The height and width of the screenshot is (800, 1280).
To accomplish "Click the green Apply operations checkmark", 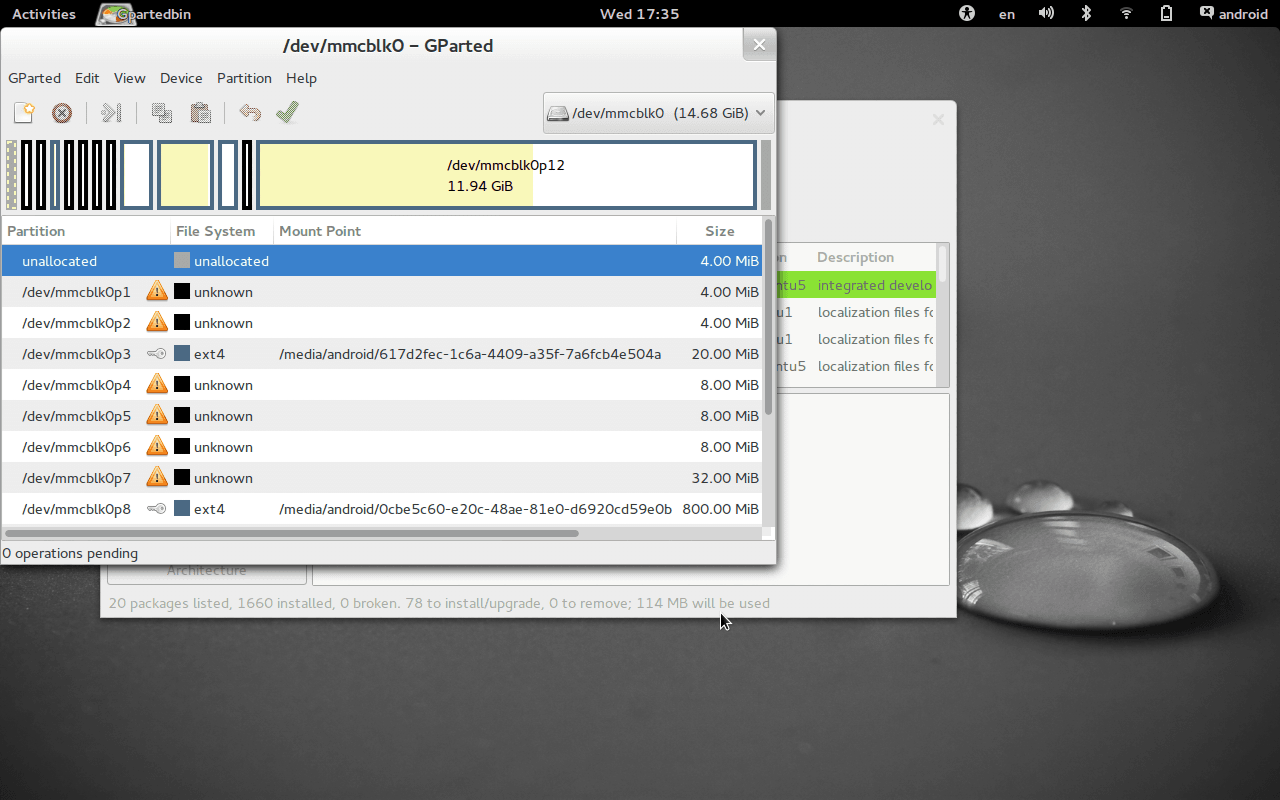I will point(287,112).
